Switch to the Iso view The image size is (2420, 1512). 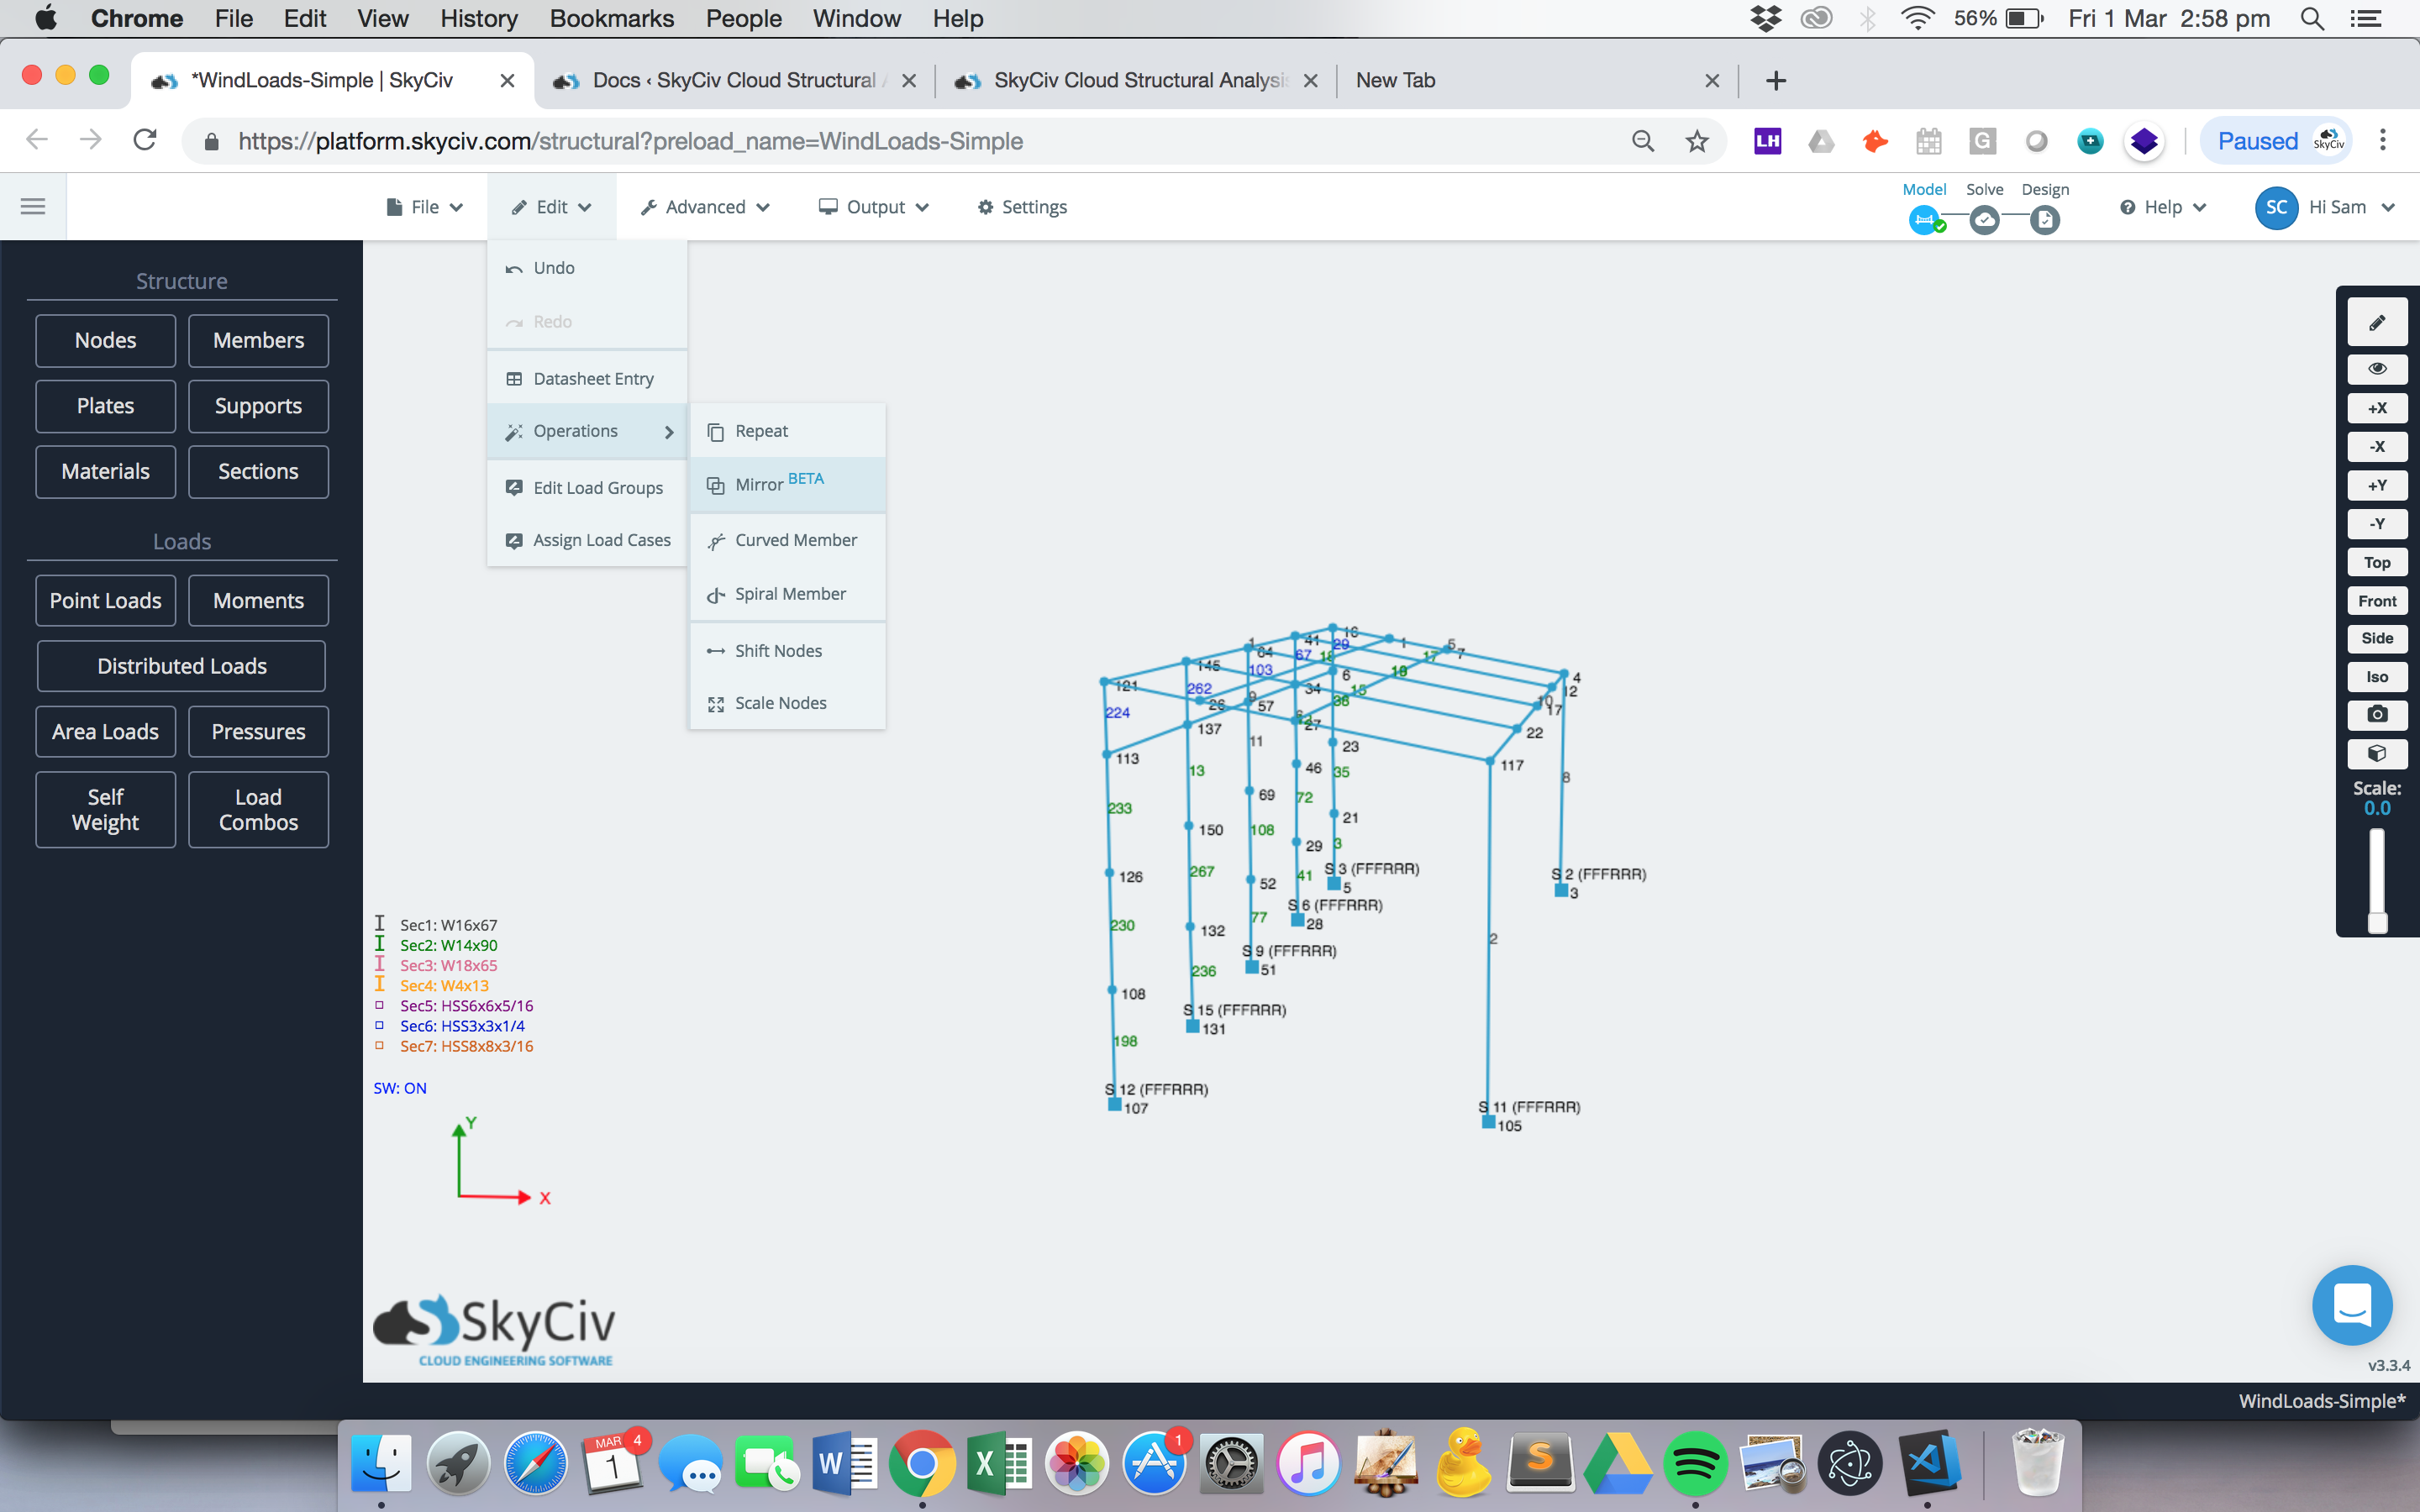pyautogui.click(x=2377, y=677)
